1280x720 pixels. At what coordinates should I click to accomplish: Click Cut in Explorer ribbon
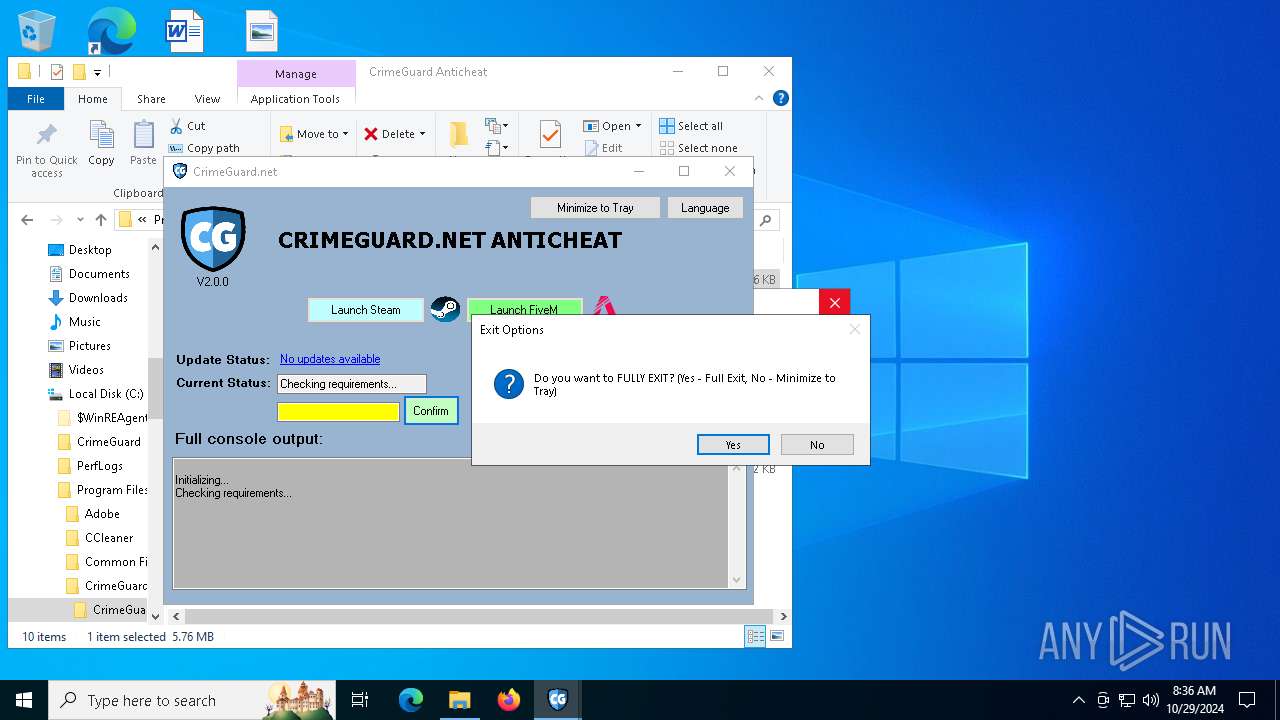[x=187, y=126]
